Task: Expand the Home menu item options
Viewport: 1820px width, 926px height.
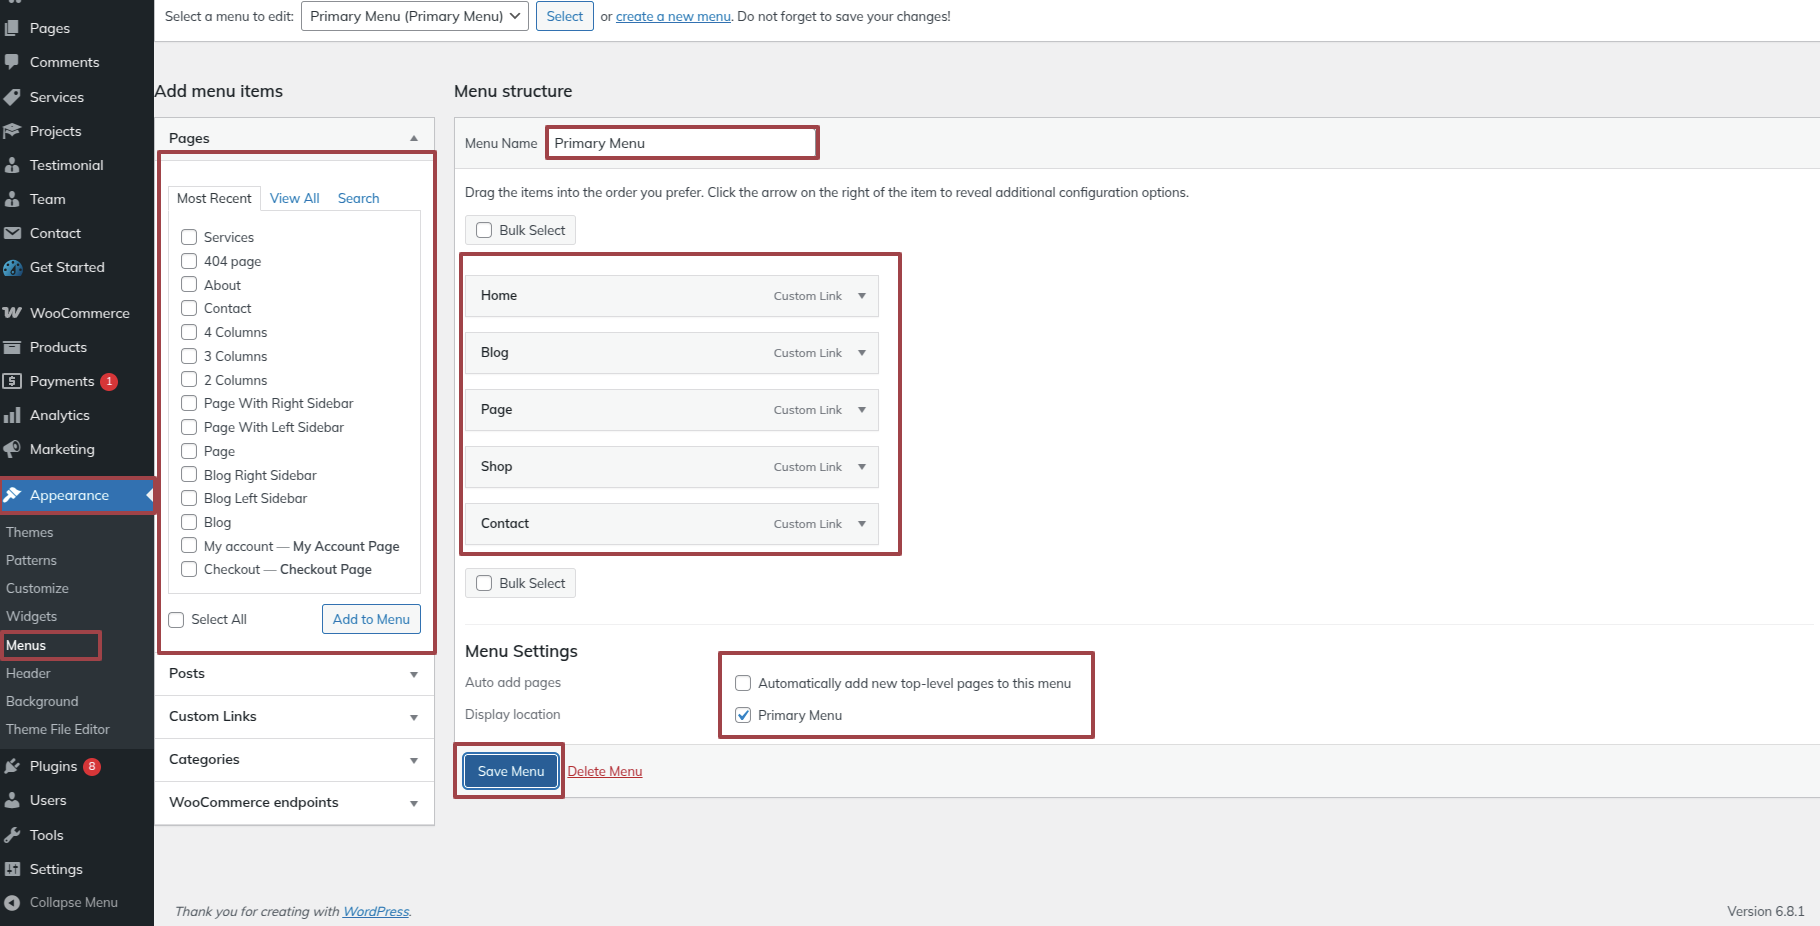Action: click(862, 296)
